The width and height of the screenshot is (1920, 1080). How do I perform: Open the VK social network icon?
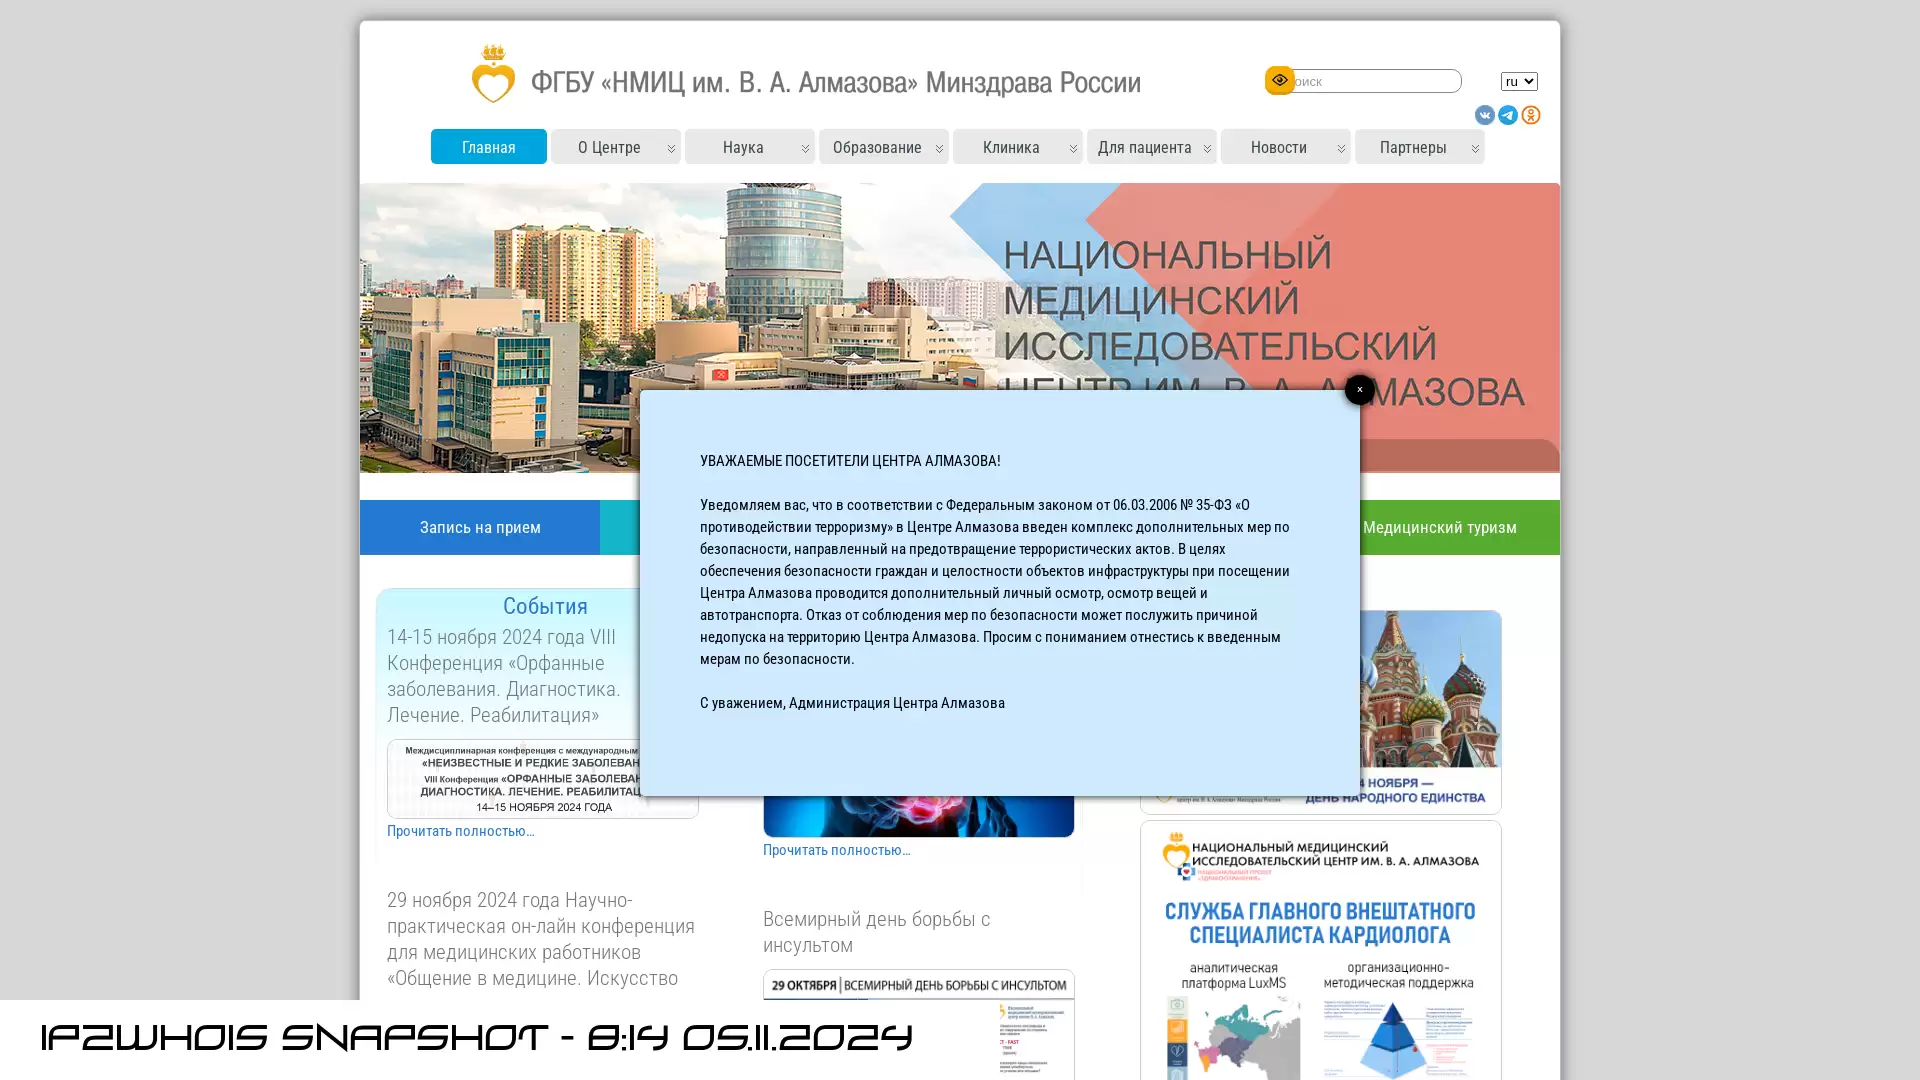pos(1485,115)
